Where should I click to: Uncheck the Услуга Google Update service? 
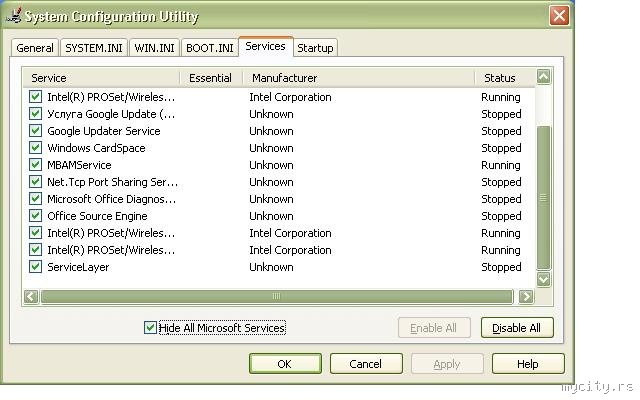coord(36,113)
